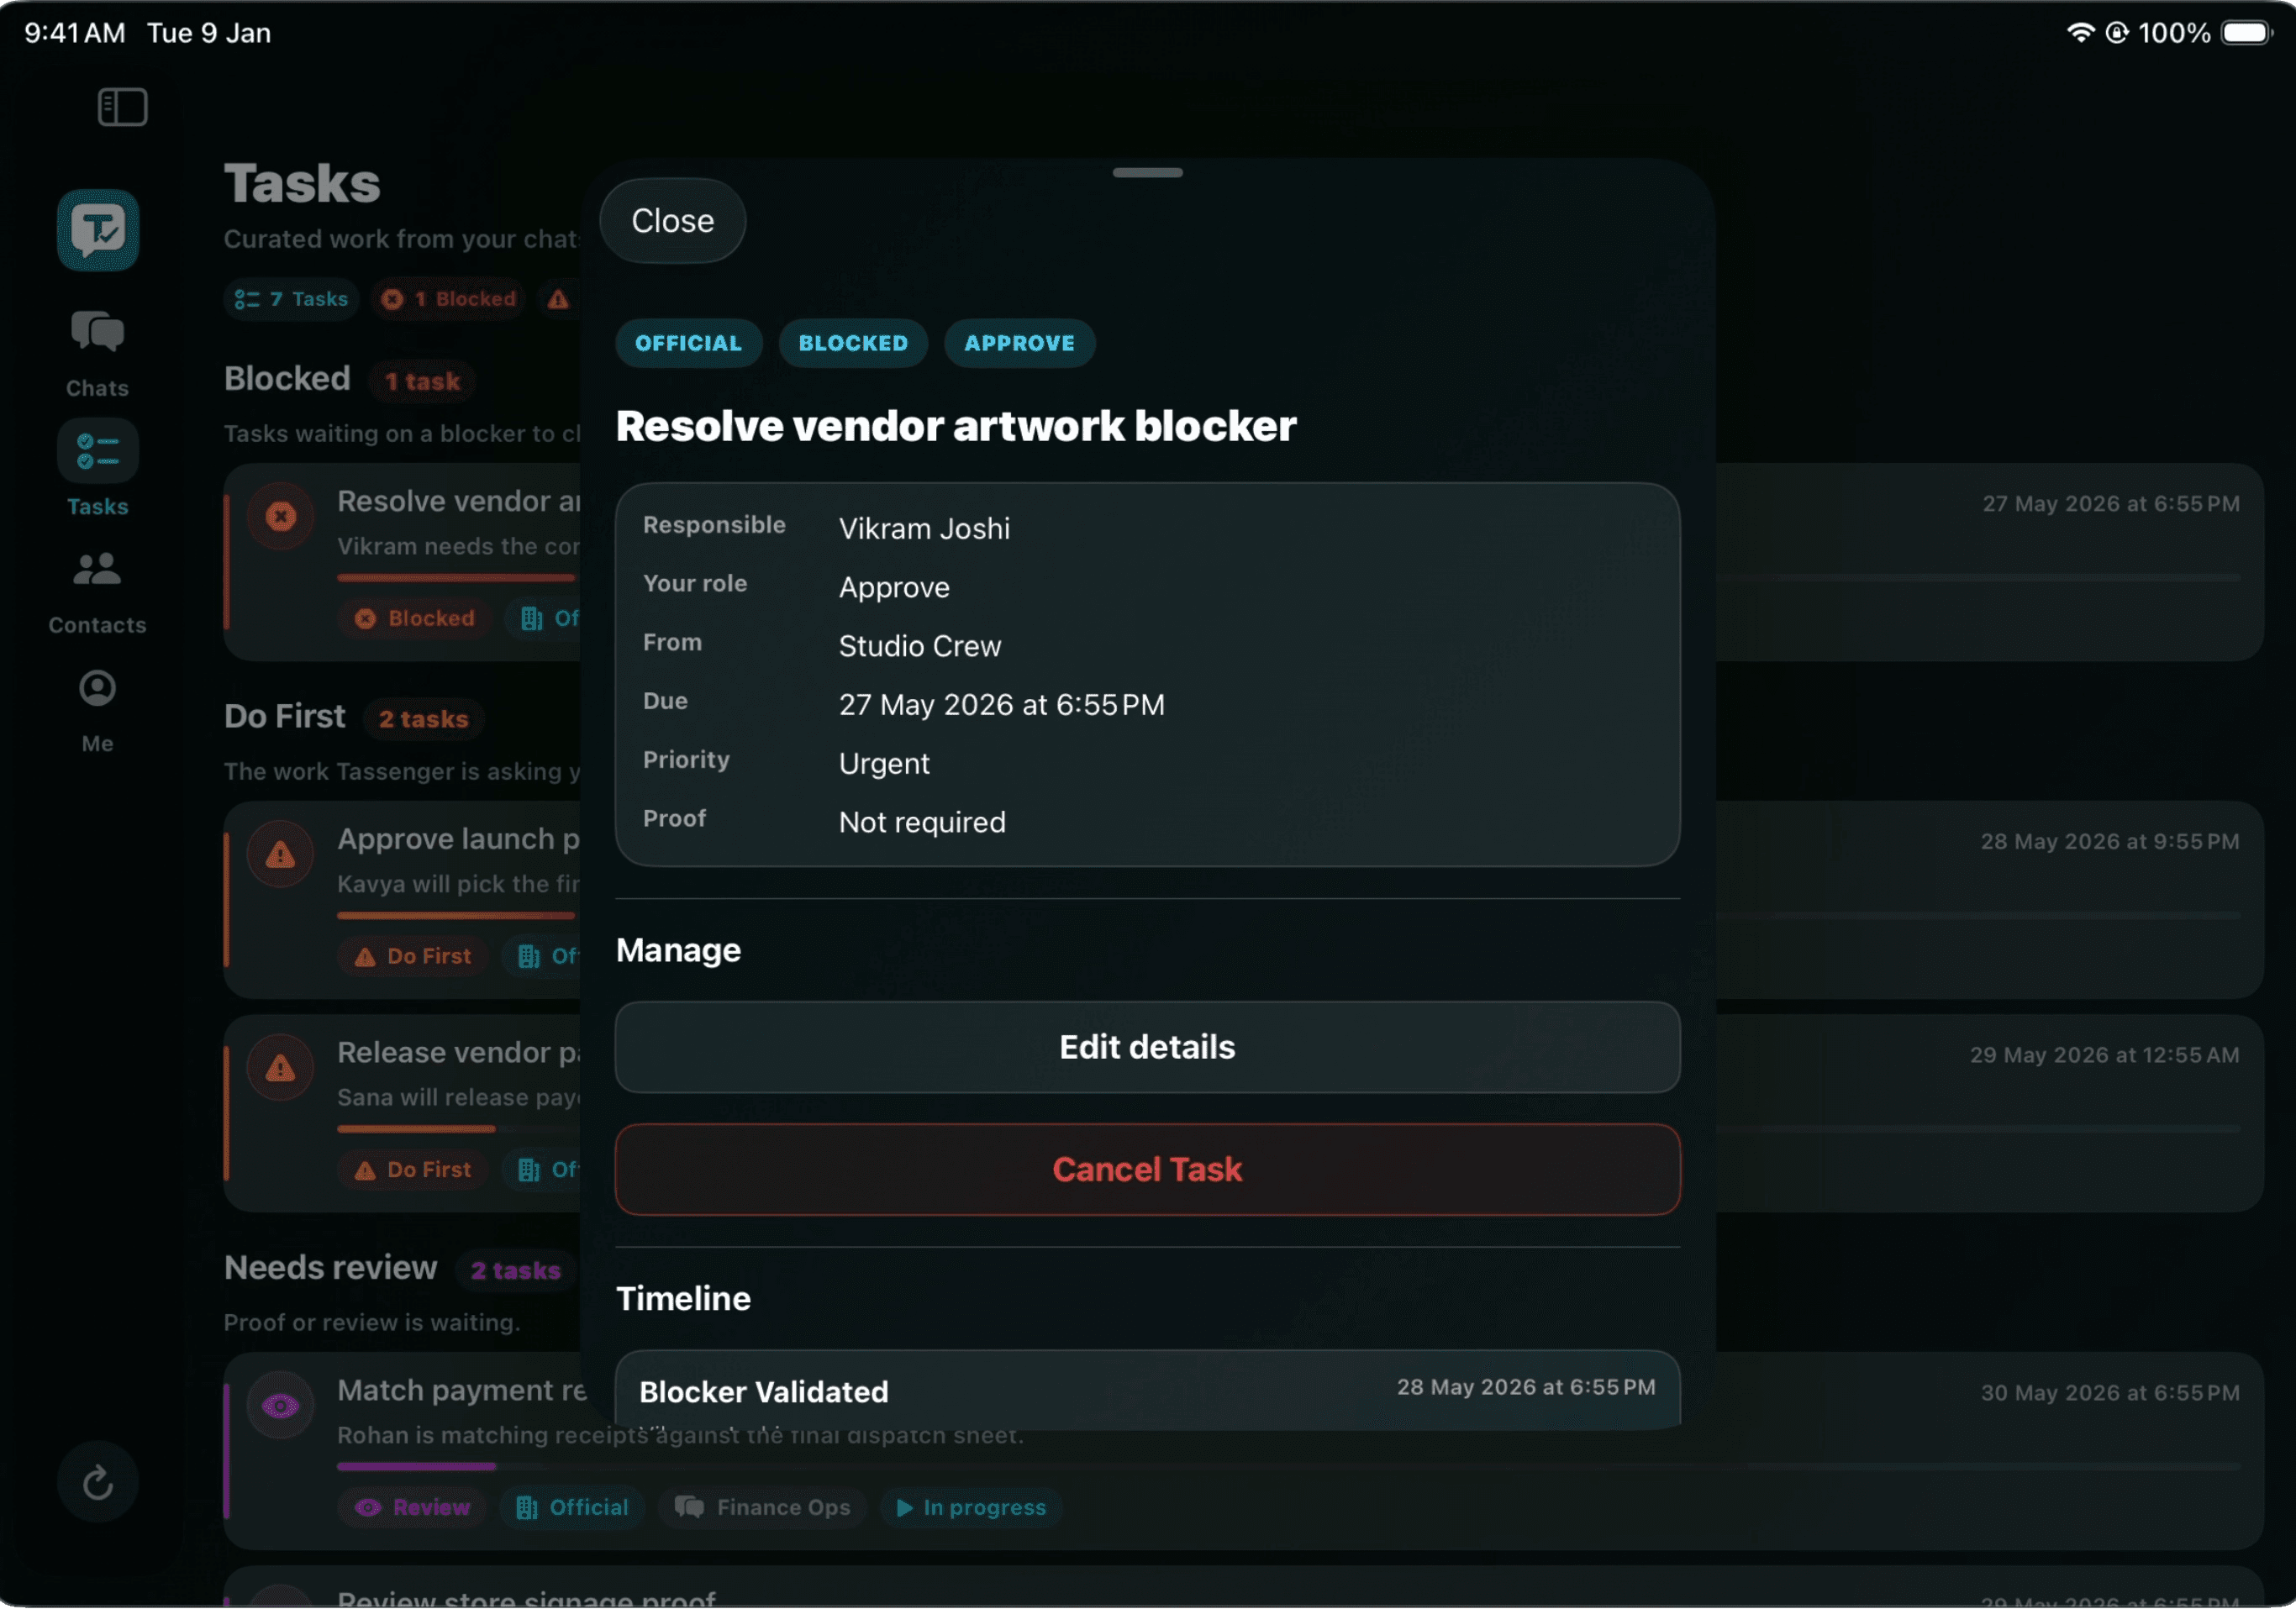The width and height of the screenshot is (2296, 1609).
Task: Click the Do First '2 tasks' badge
Action: tap(424, 719)
